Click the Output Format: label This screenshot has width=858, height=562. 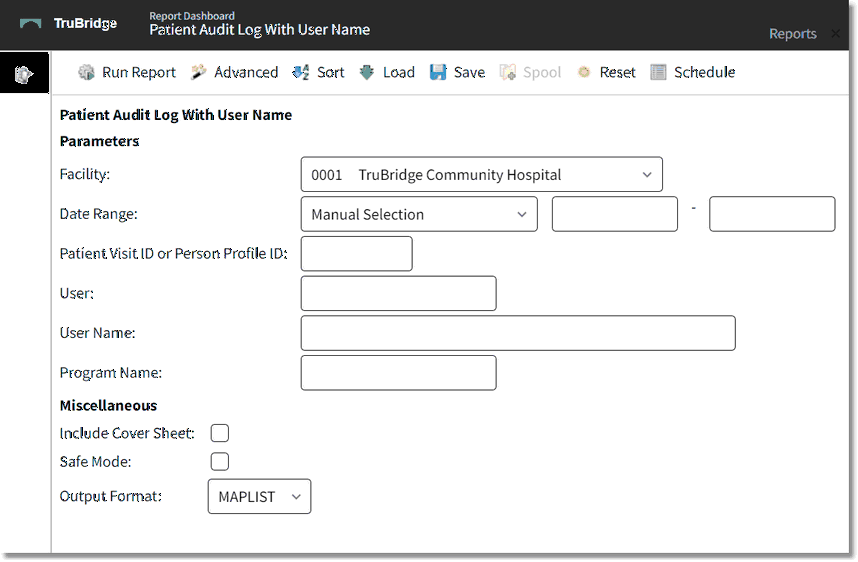(111, 496)
